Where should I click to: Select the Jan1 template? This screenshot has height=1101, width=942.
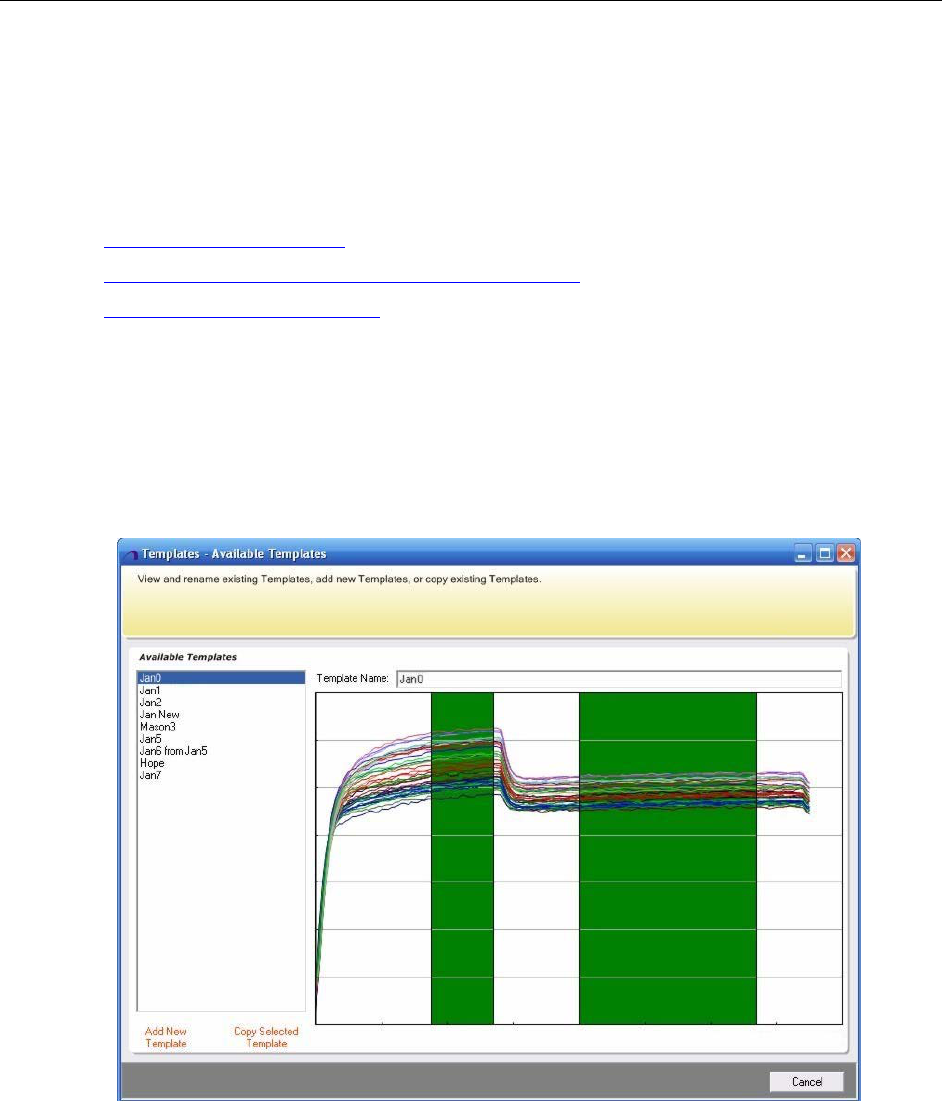coord(150,690)
